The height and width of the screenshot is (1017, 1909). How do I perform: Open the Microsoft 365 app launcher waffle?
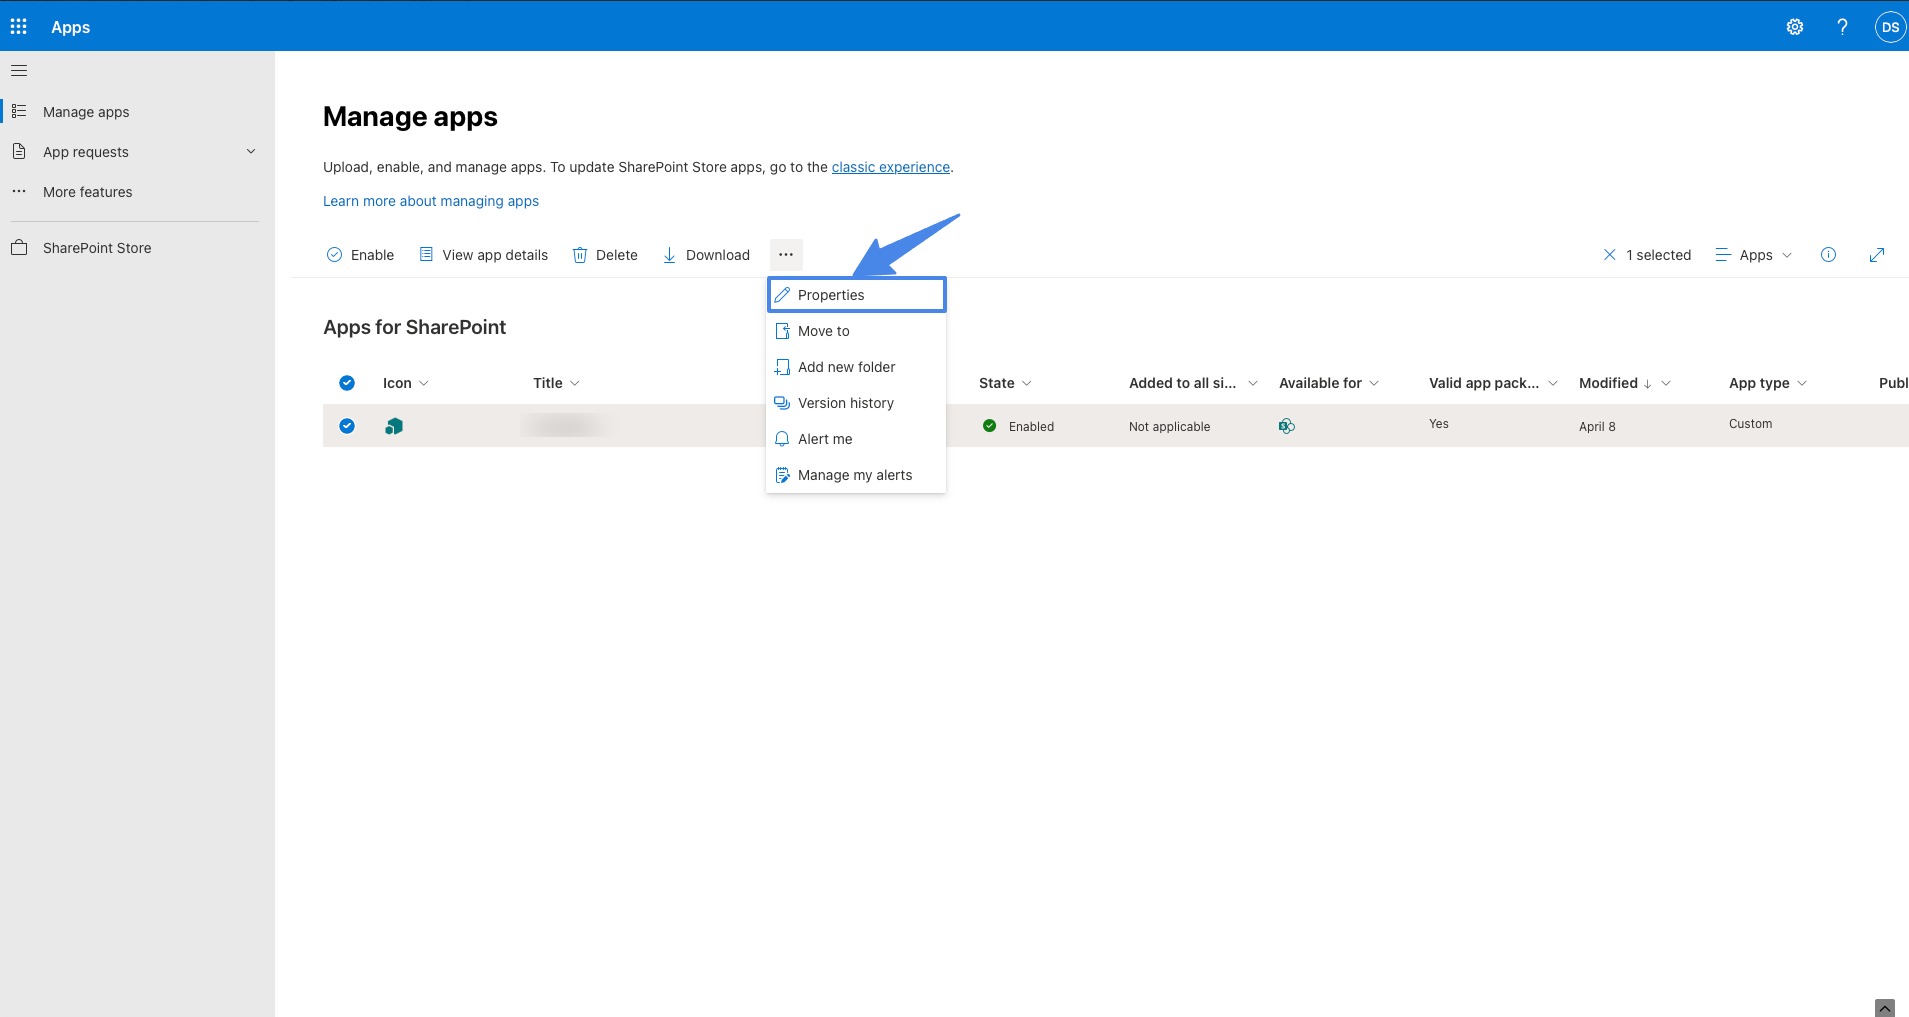click(18, 26)
